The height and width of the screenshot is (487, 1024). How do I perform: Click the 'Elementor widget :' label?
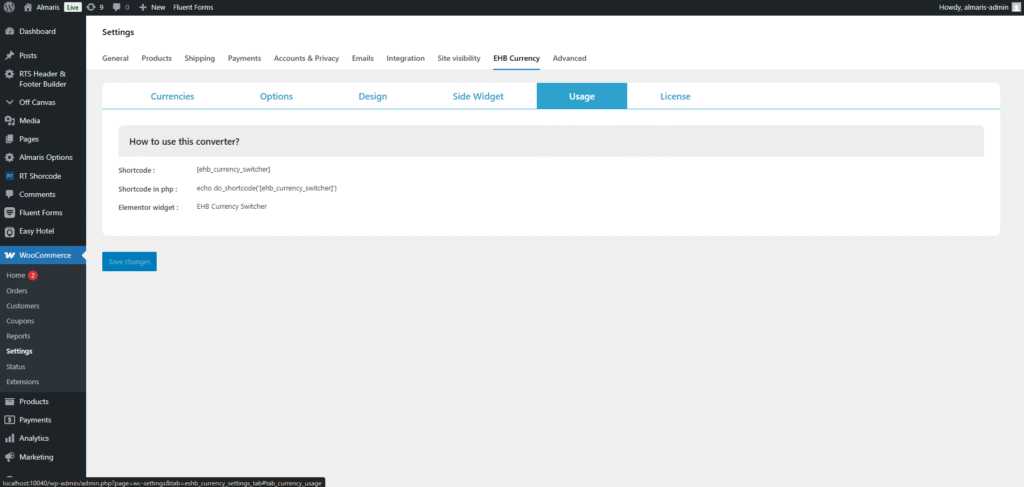point(148,208)
